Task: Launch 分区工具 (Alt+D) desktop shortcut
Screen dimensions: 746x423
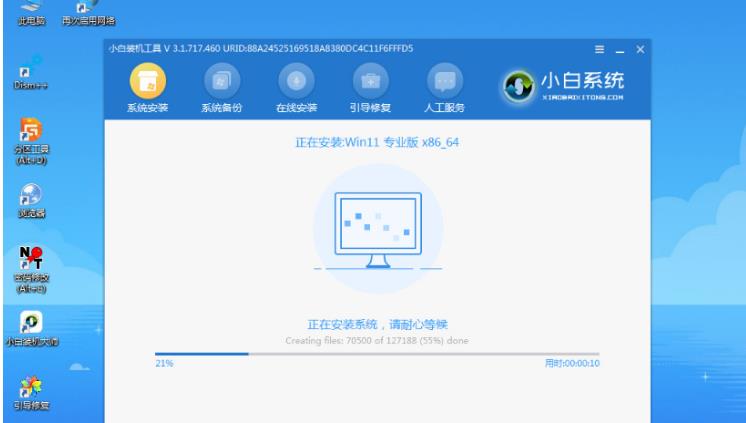Action: coord(31,141)
